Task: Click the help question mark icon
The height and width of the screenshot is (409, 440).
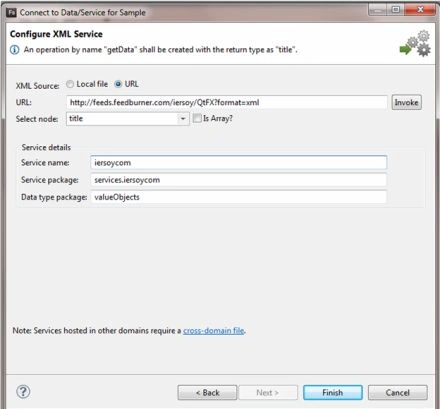Action: point(23,392)
